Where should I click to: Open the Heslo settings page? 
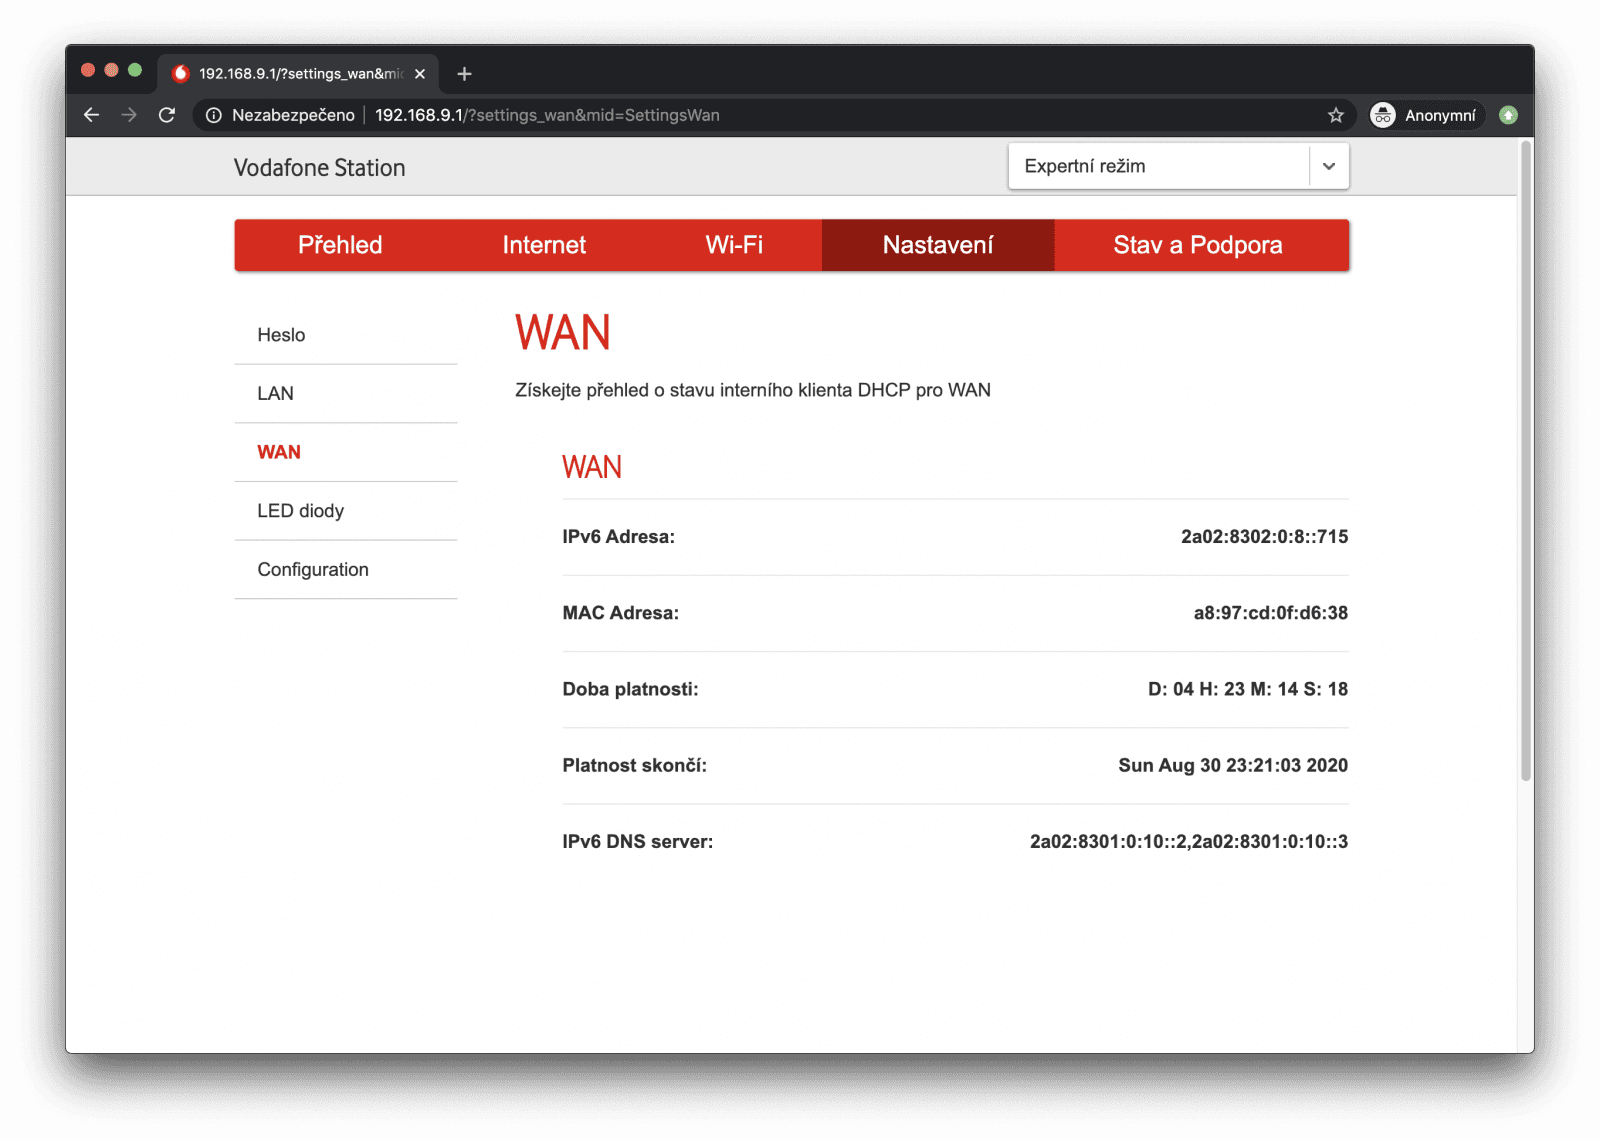point(281,334)
